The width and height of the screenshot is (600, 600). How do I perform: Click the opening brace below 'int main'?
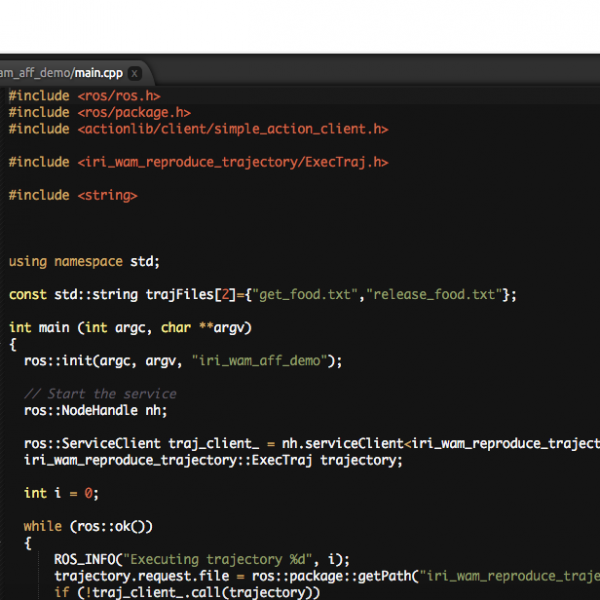pos(13,344)
